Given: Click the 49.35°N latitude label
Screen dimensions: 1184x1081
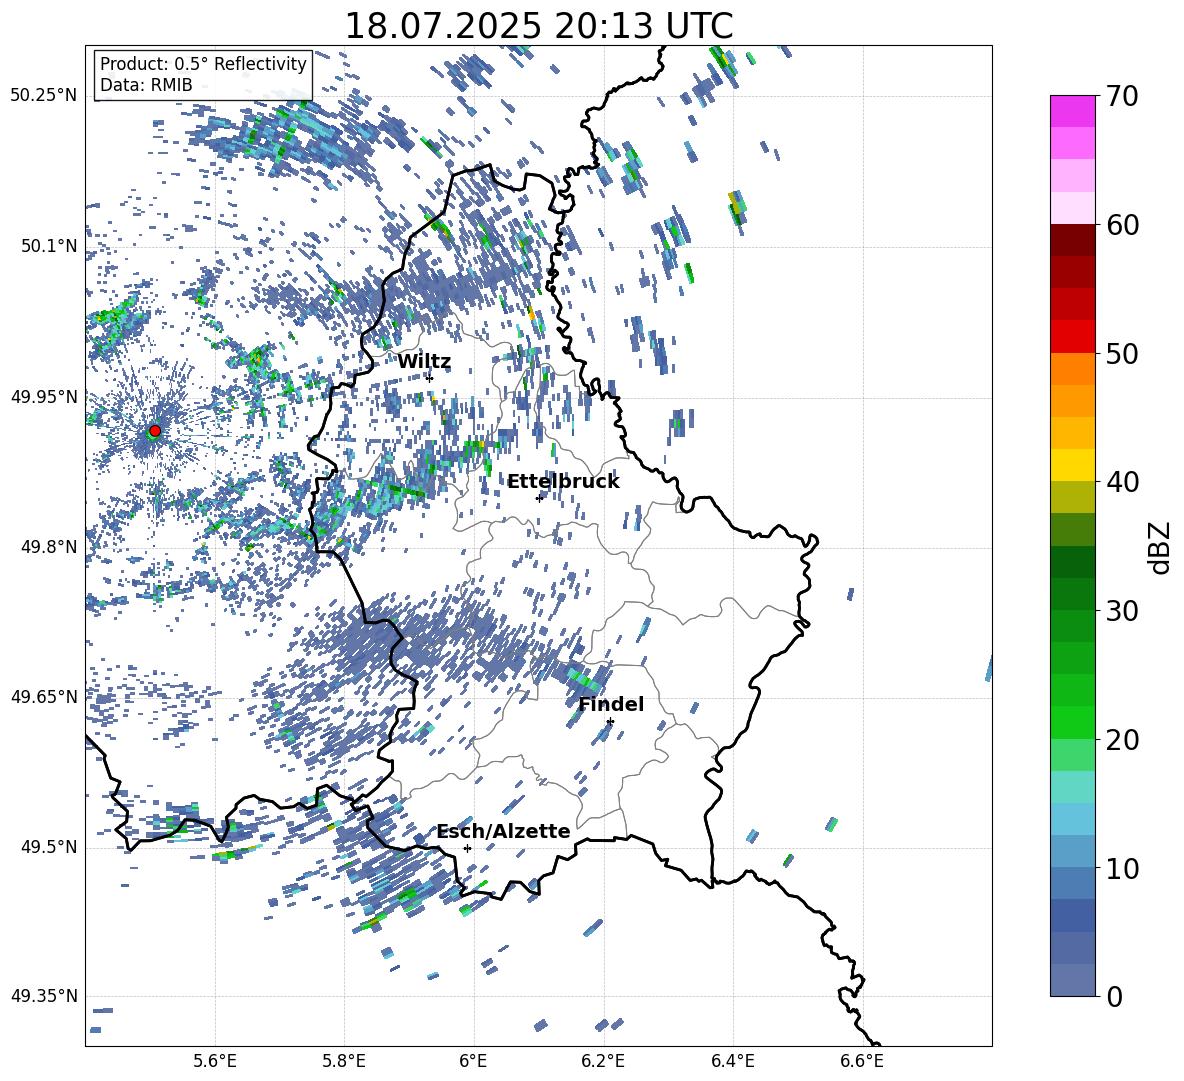Looking at the screenshot, I should pyautogui.click(x=44, y=996).
